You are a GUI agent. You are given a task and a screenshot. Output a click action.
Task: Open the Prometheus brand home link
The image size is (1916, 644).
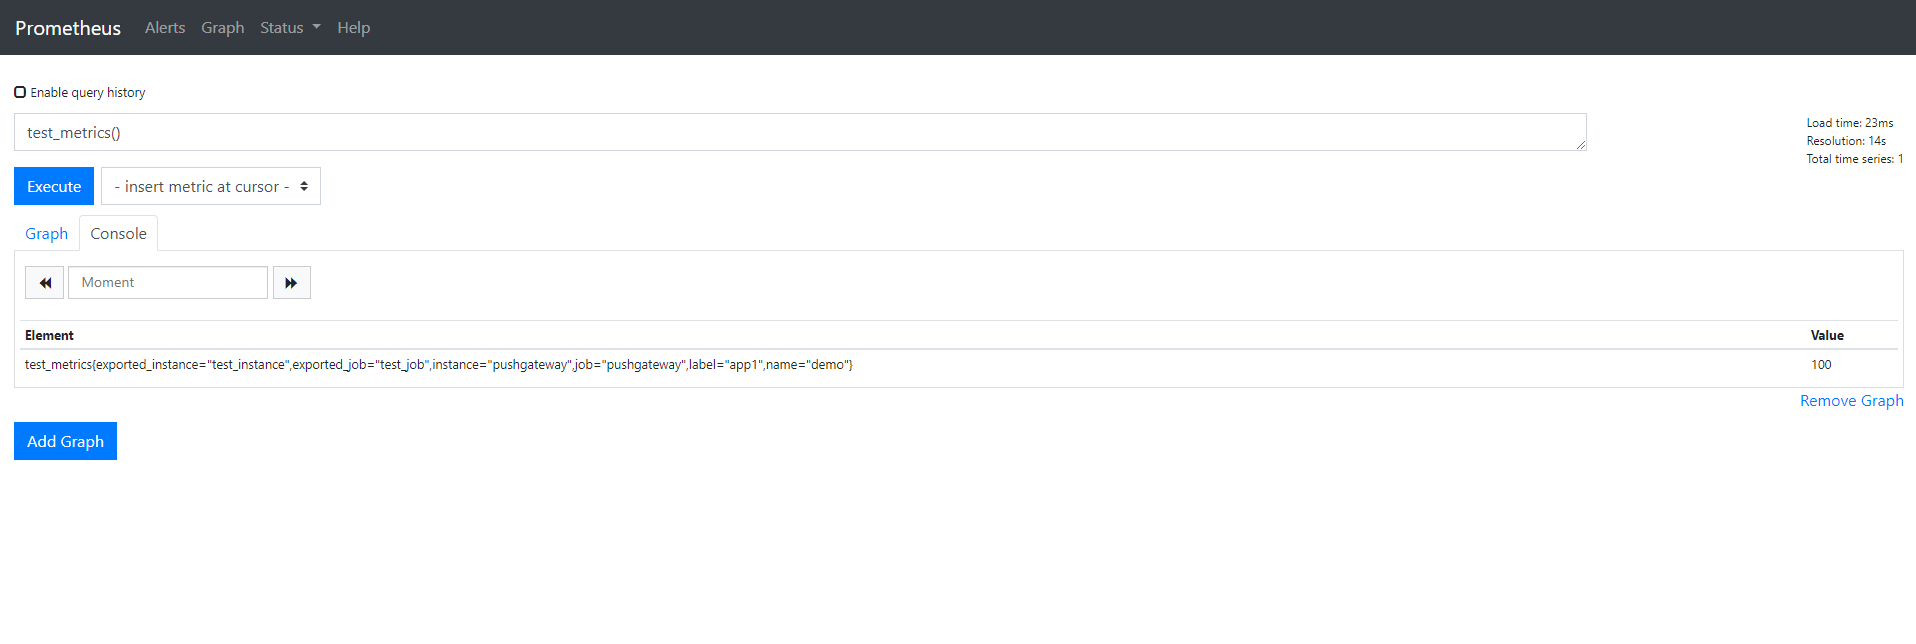point(68,28)
